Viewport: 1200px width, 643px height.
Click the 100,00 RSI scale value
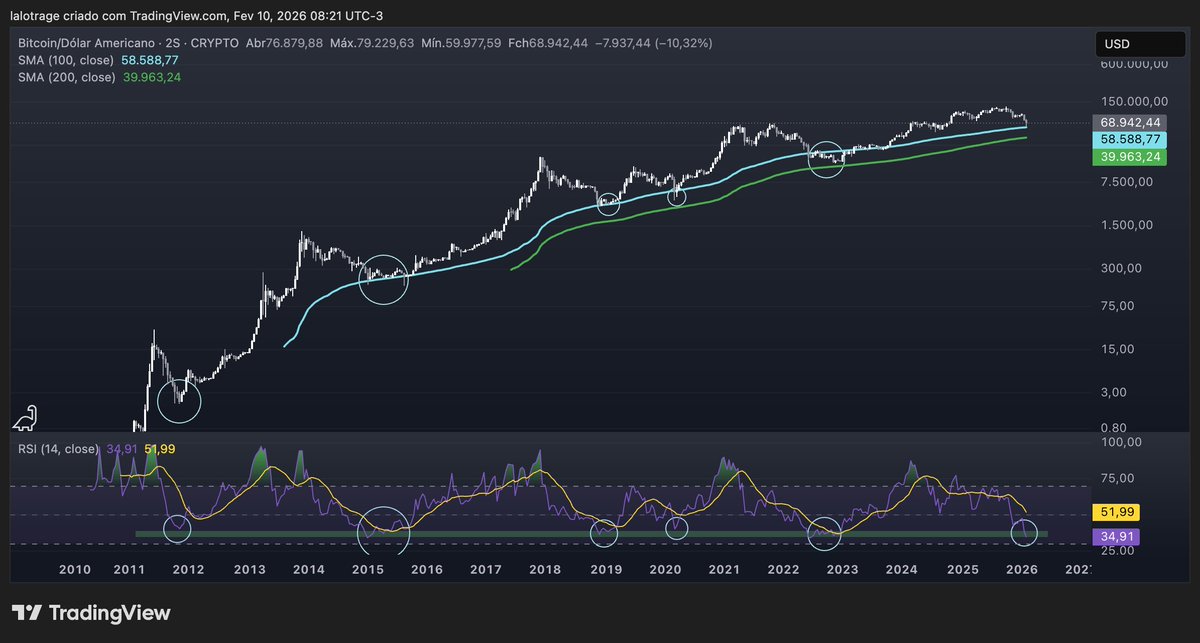(x=1123, y=441)
